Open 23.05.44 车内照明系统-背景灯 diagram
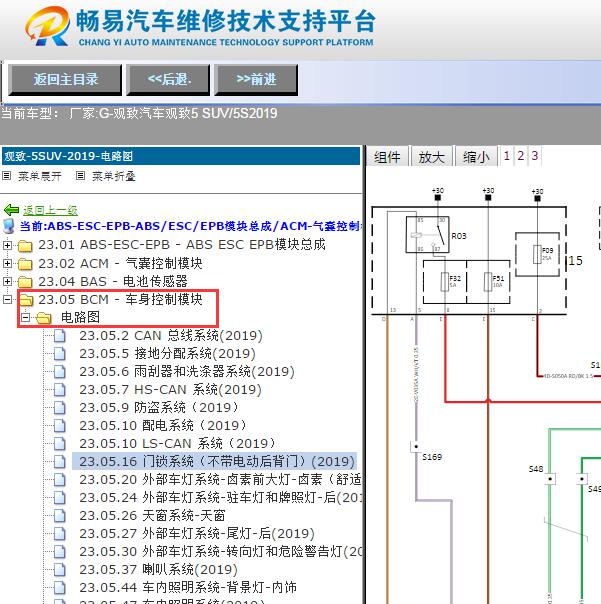The height and width of the screenshot is (604, 601). [188, 587]
